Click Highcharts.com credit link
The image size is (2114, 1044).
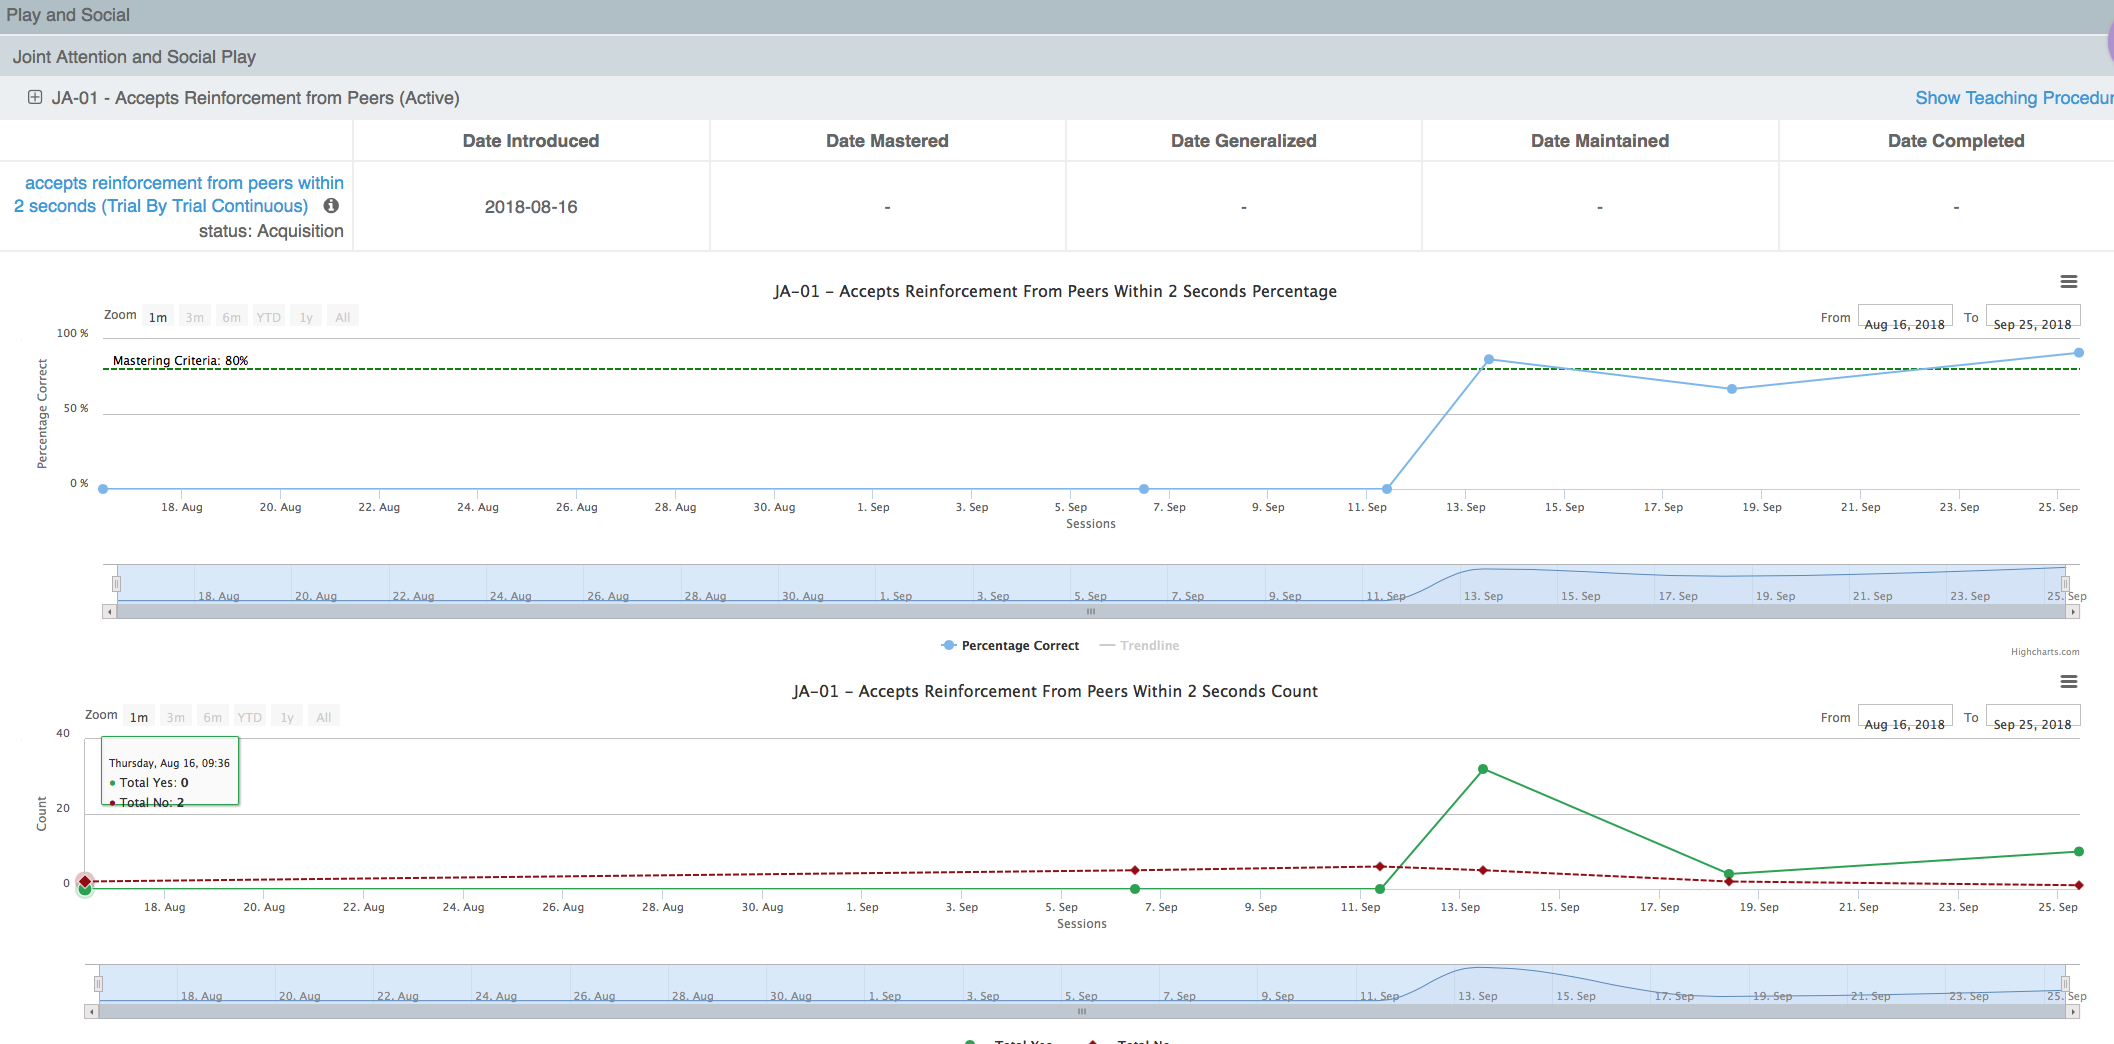(2045, 652)
